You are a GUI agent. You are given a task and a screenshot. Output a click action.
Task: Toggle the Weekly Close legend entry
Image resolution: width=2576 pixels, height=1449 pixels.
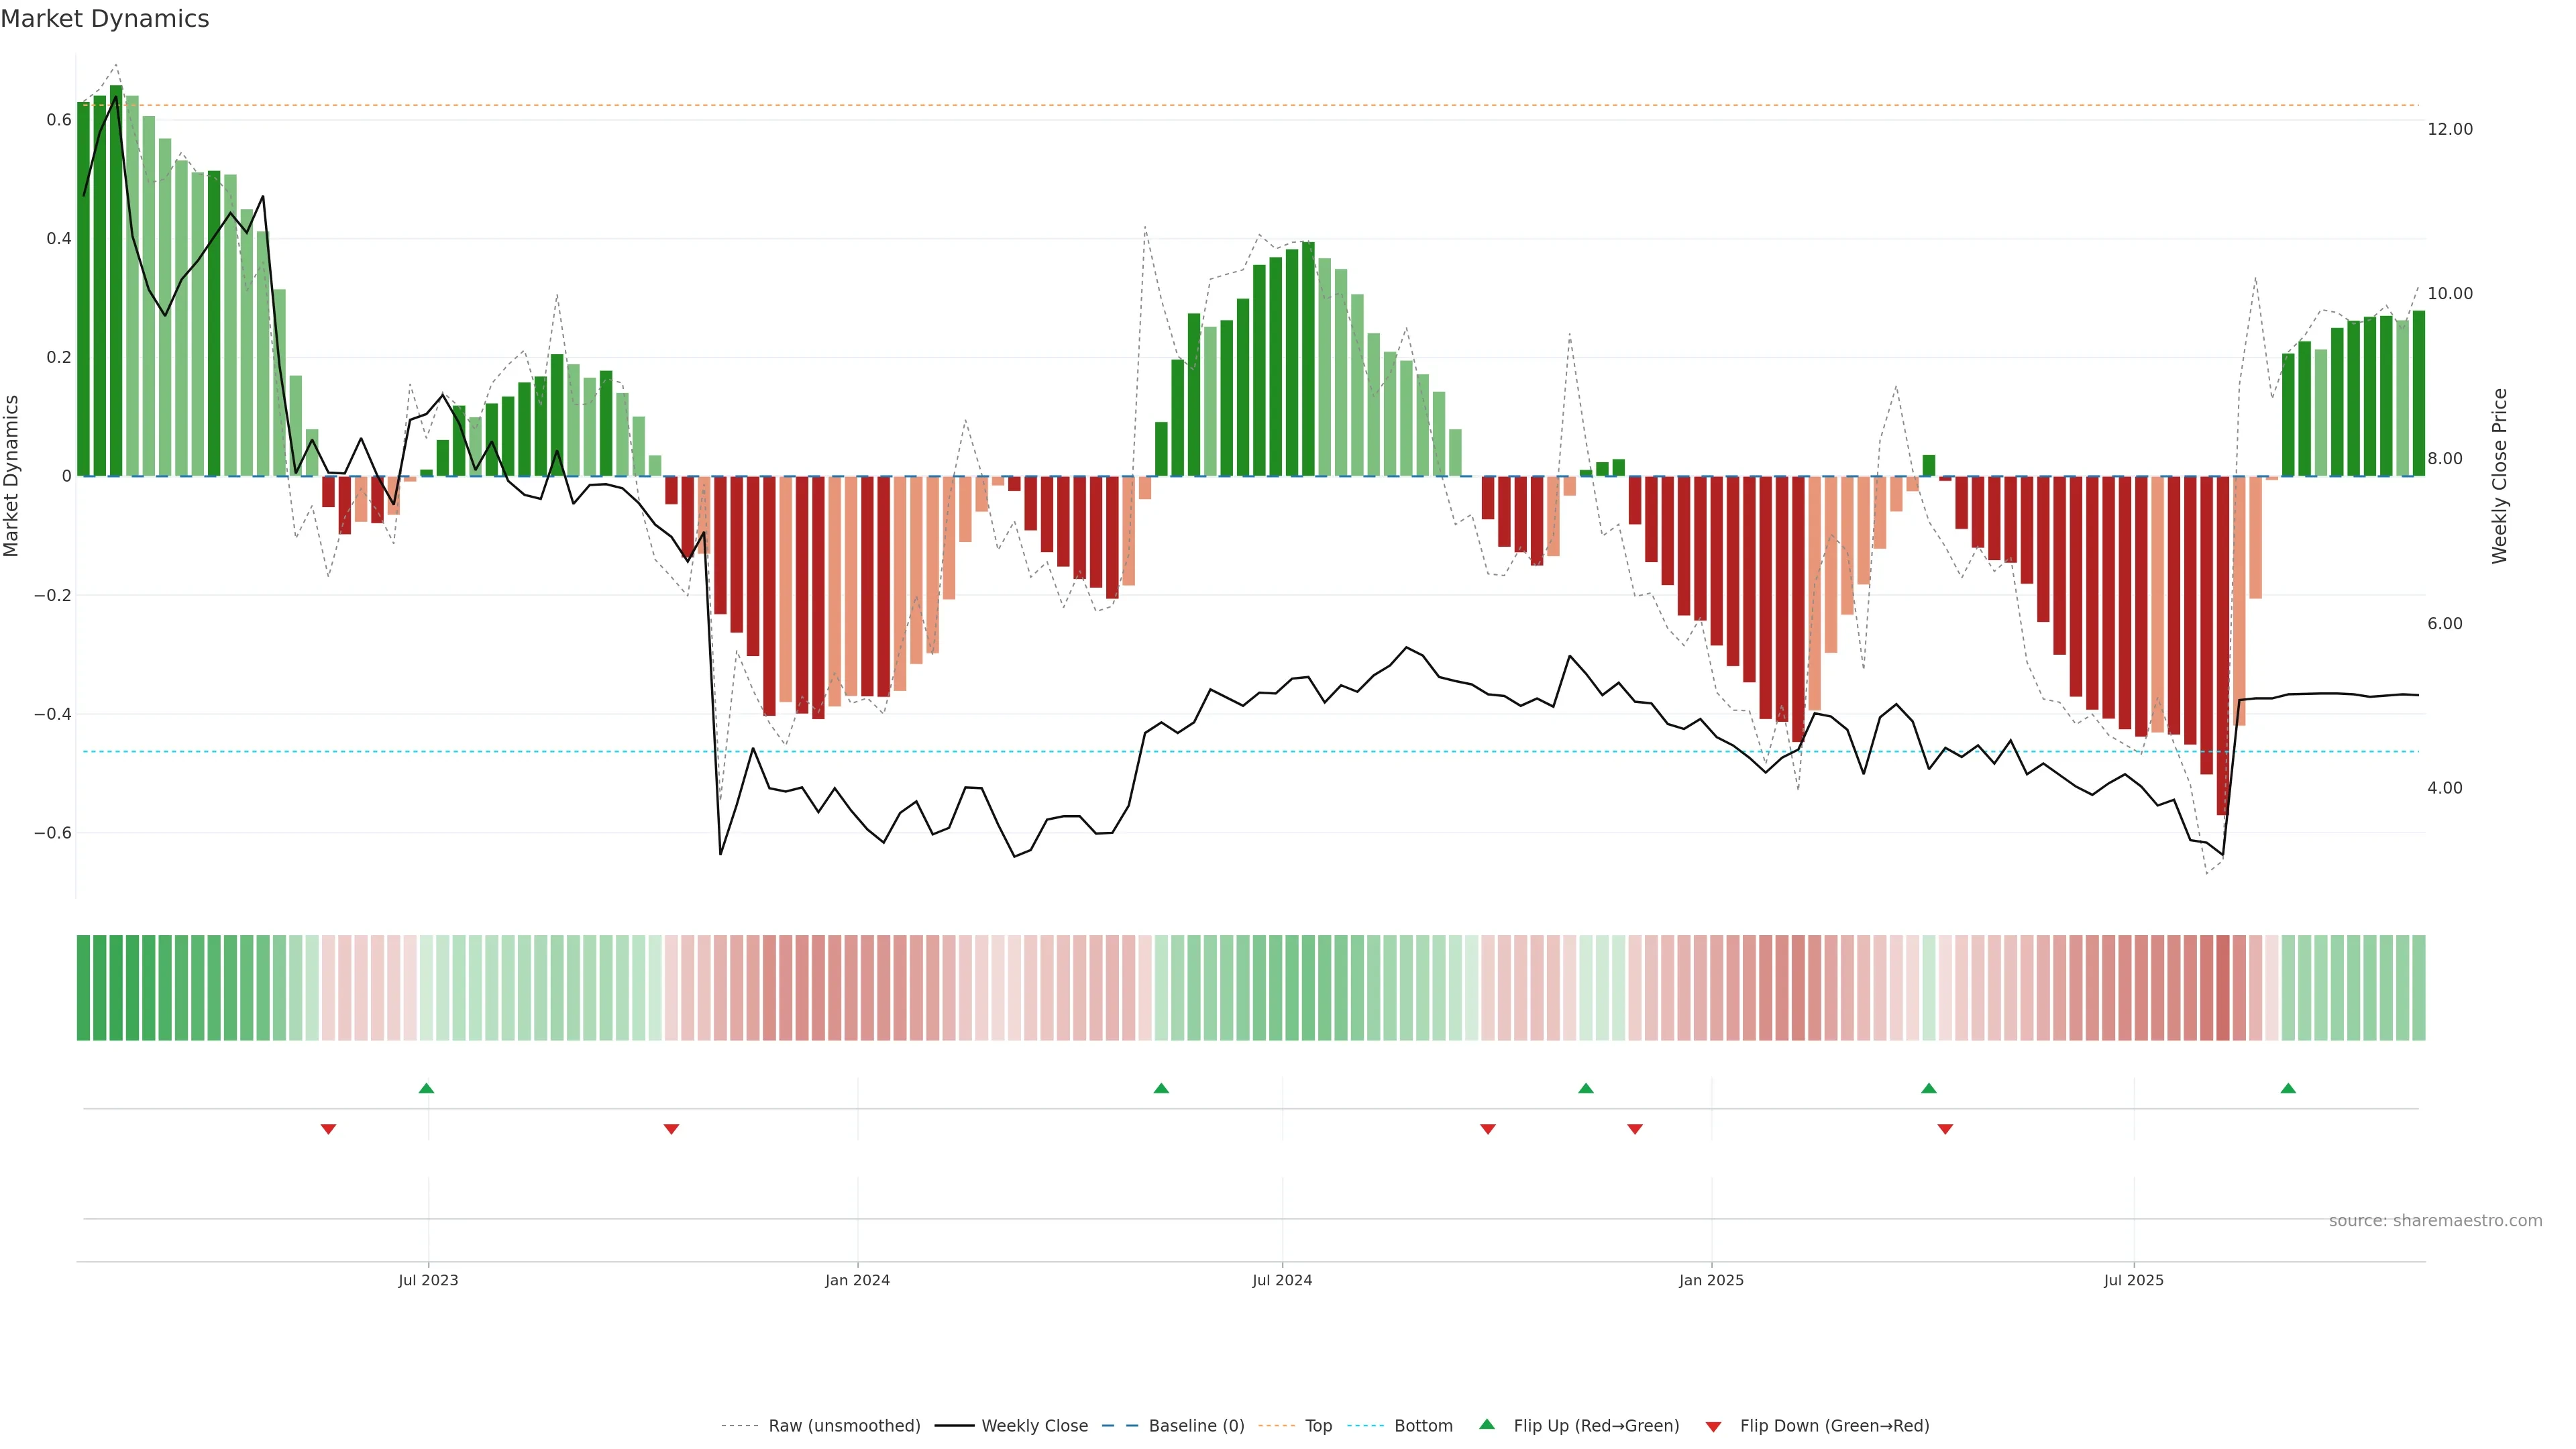point(1034,1425)
